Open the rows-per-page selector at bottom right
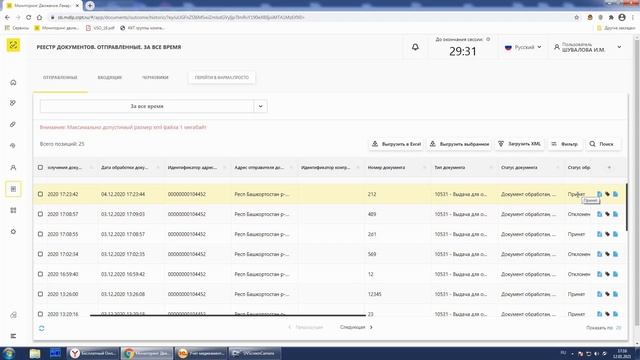Image resolution: width=640 pixels, height=360 pixels. 604,328
